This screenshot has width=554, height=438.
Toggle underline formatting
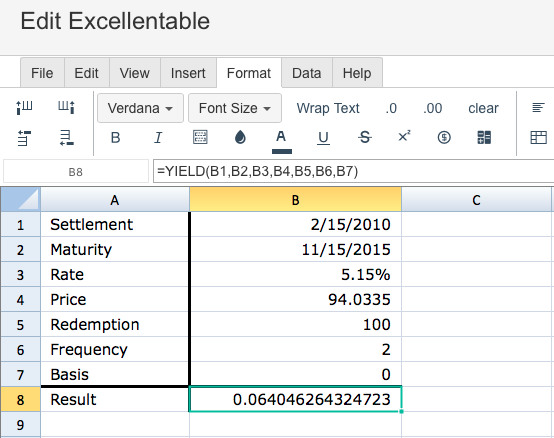[323, 138]
